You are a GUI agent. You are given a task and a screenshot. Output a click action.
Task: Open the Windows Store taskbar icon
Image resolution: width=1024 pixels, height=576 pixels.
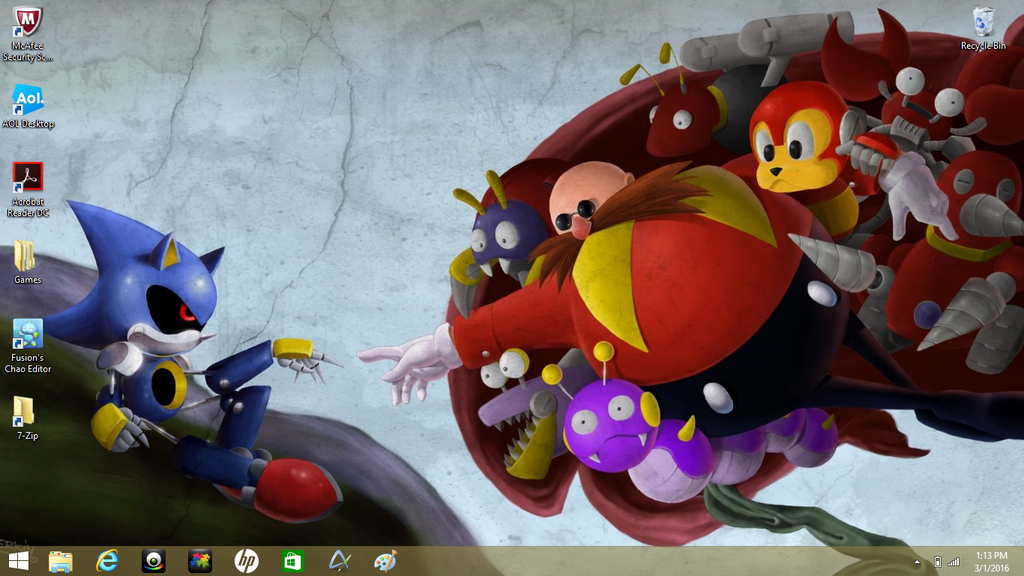(292, 561)
